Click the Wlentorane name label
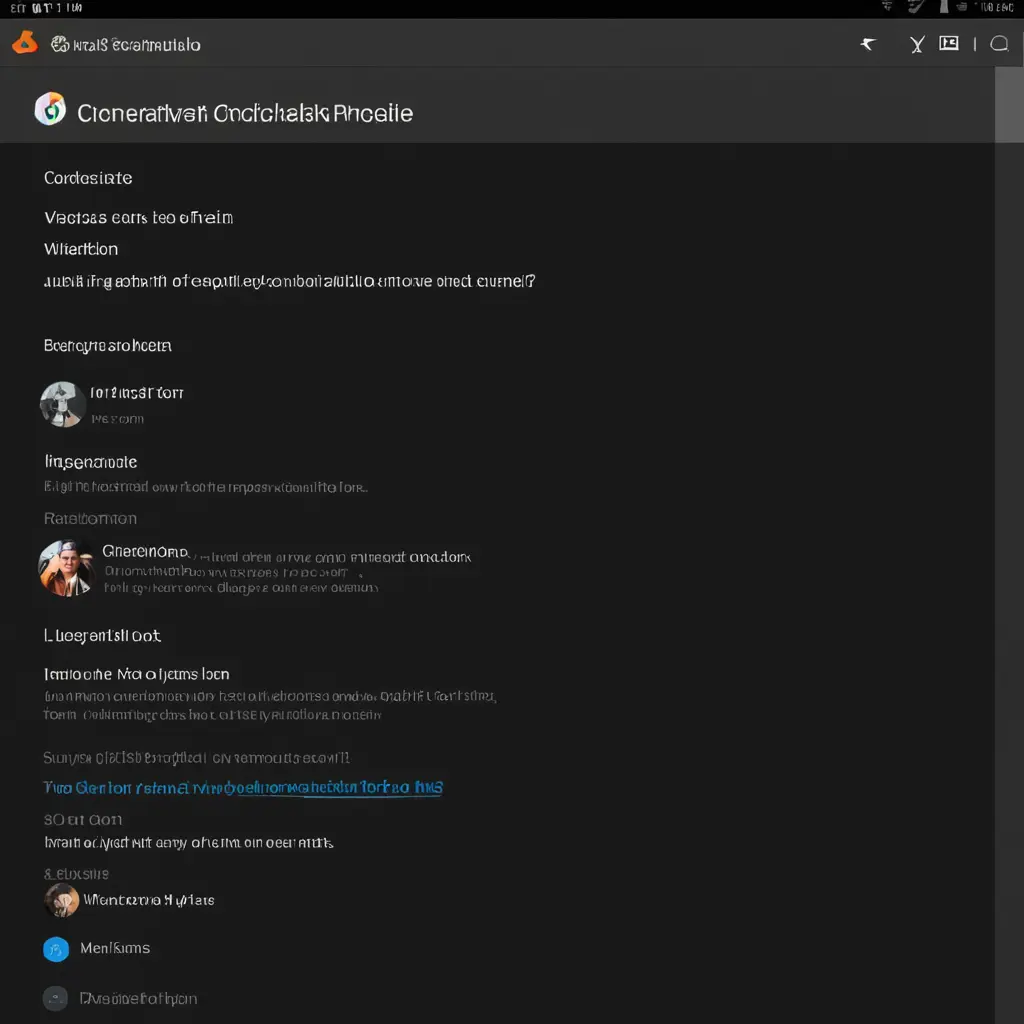Image resolution: width=1024 pixels, height=1024 pixels. point(148,900)
